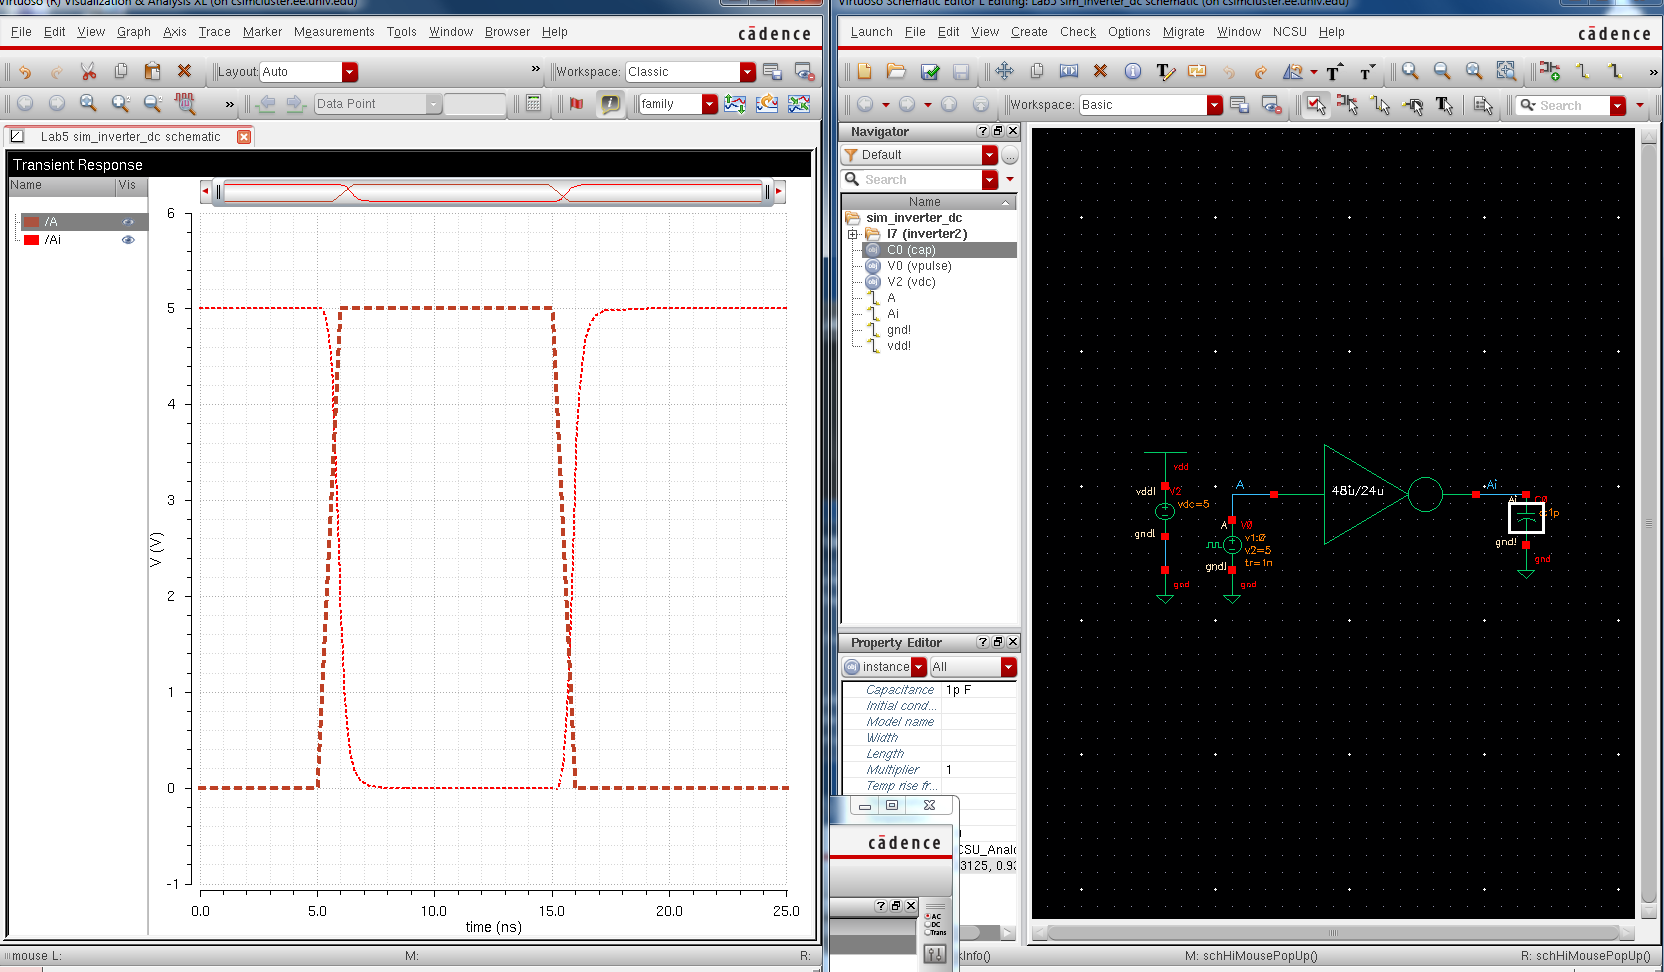Click the Zoom In icon in waveform toolbar

pyautogui.click(x=121, y=103)
